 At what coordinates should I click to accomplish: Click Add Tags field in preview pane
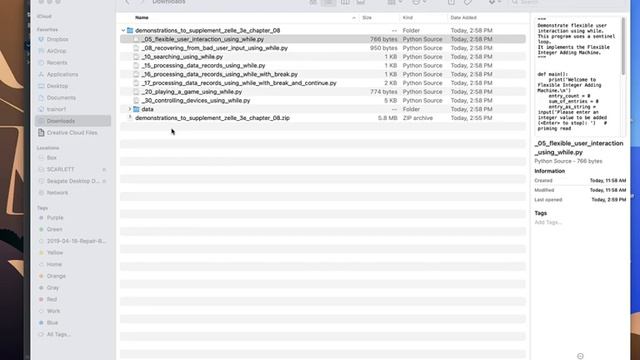(548, 222)
